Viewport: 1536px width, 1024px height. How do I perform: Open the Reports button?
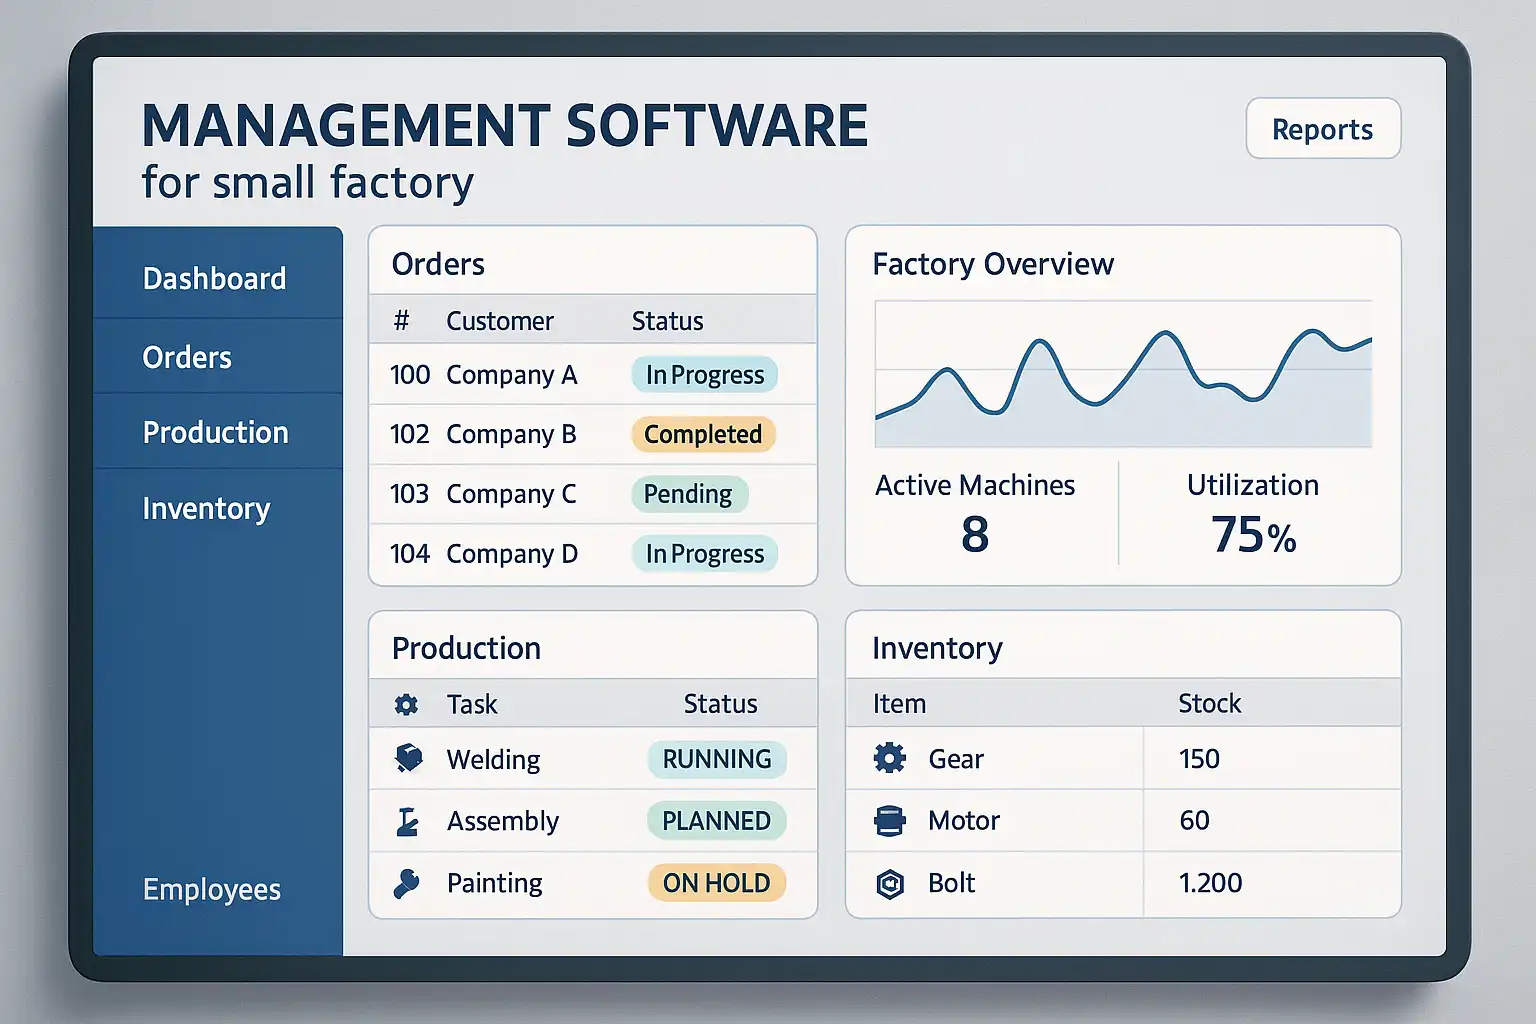[1322, 129]
